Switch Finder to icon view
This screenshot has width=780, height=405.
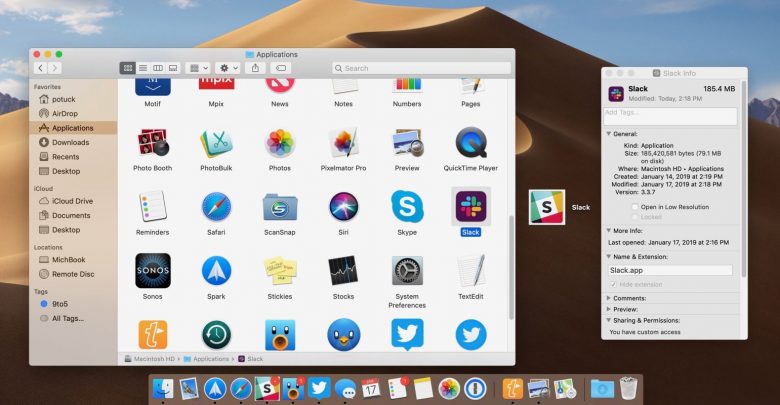[x=128, y=68]
